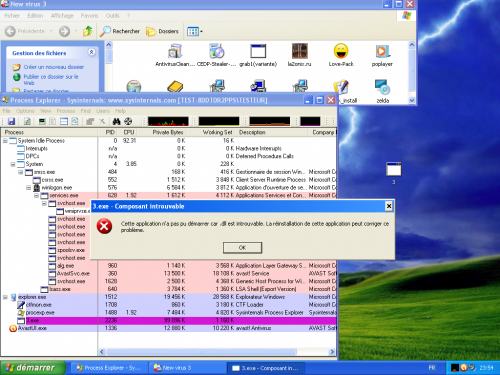Open the Process menu in Process Explorer
The image size is (500, 375).
(x=66, y=111)
